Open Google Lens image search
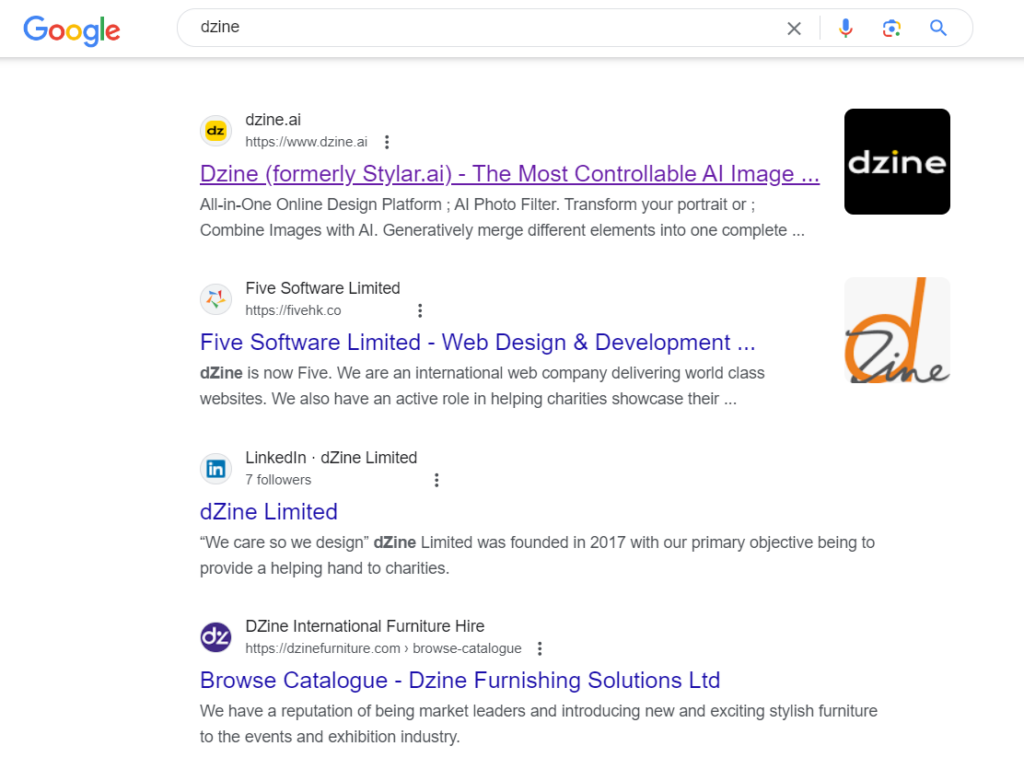The height and width of the screenshot is (781, 1024). click(x=891, y=29)
